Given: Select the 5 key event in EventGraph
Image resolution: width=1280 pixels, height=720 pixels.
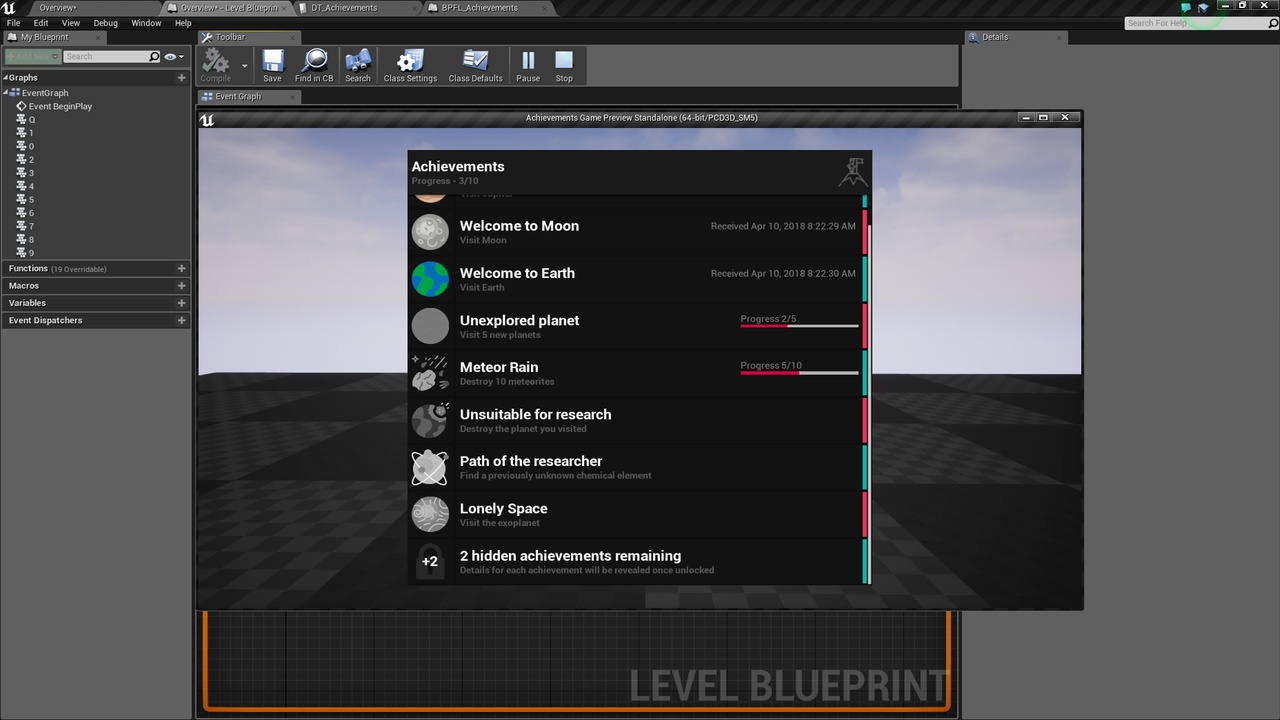Looking at the screenshot, I should [31, 199].
